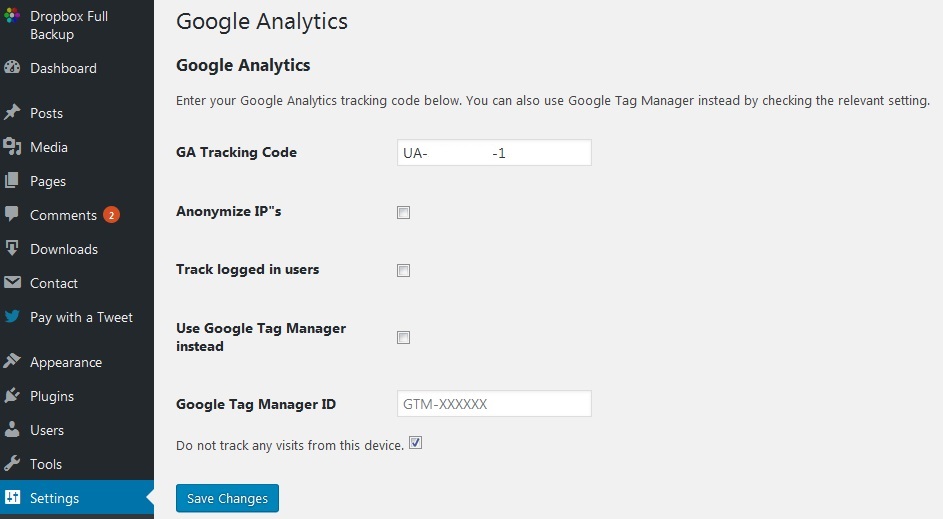Click the GA Tracking Code input field
Image resolution: width=943 pixels, height=519 pixels.
point(494,153)
